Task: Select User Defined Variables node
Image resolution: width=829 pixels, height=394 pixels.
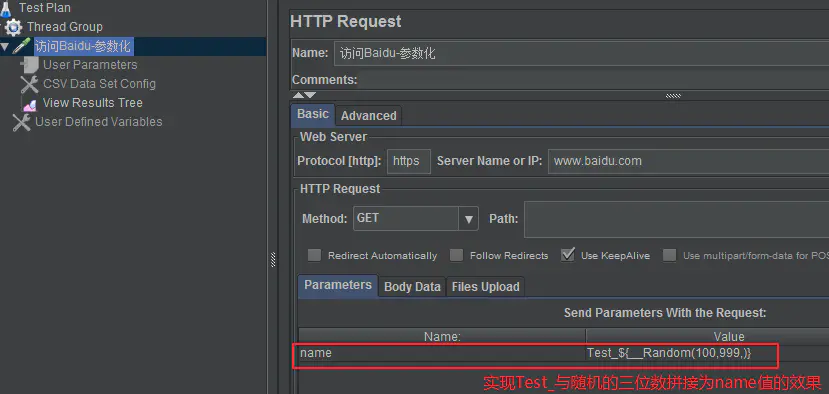Action: coord(98,122)
